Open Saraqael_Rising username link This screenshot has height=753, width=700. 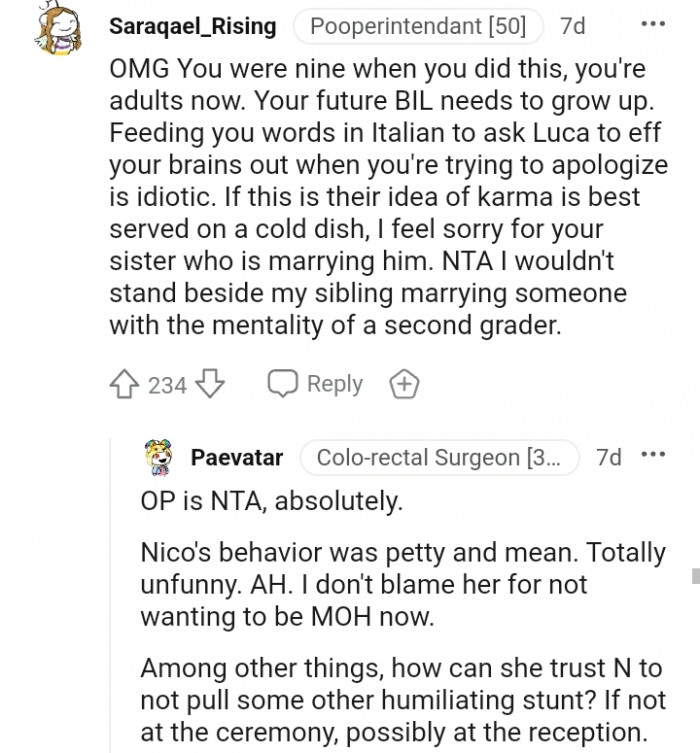pos(192,26)
